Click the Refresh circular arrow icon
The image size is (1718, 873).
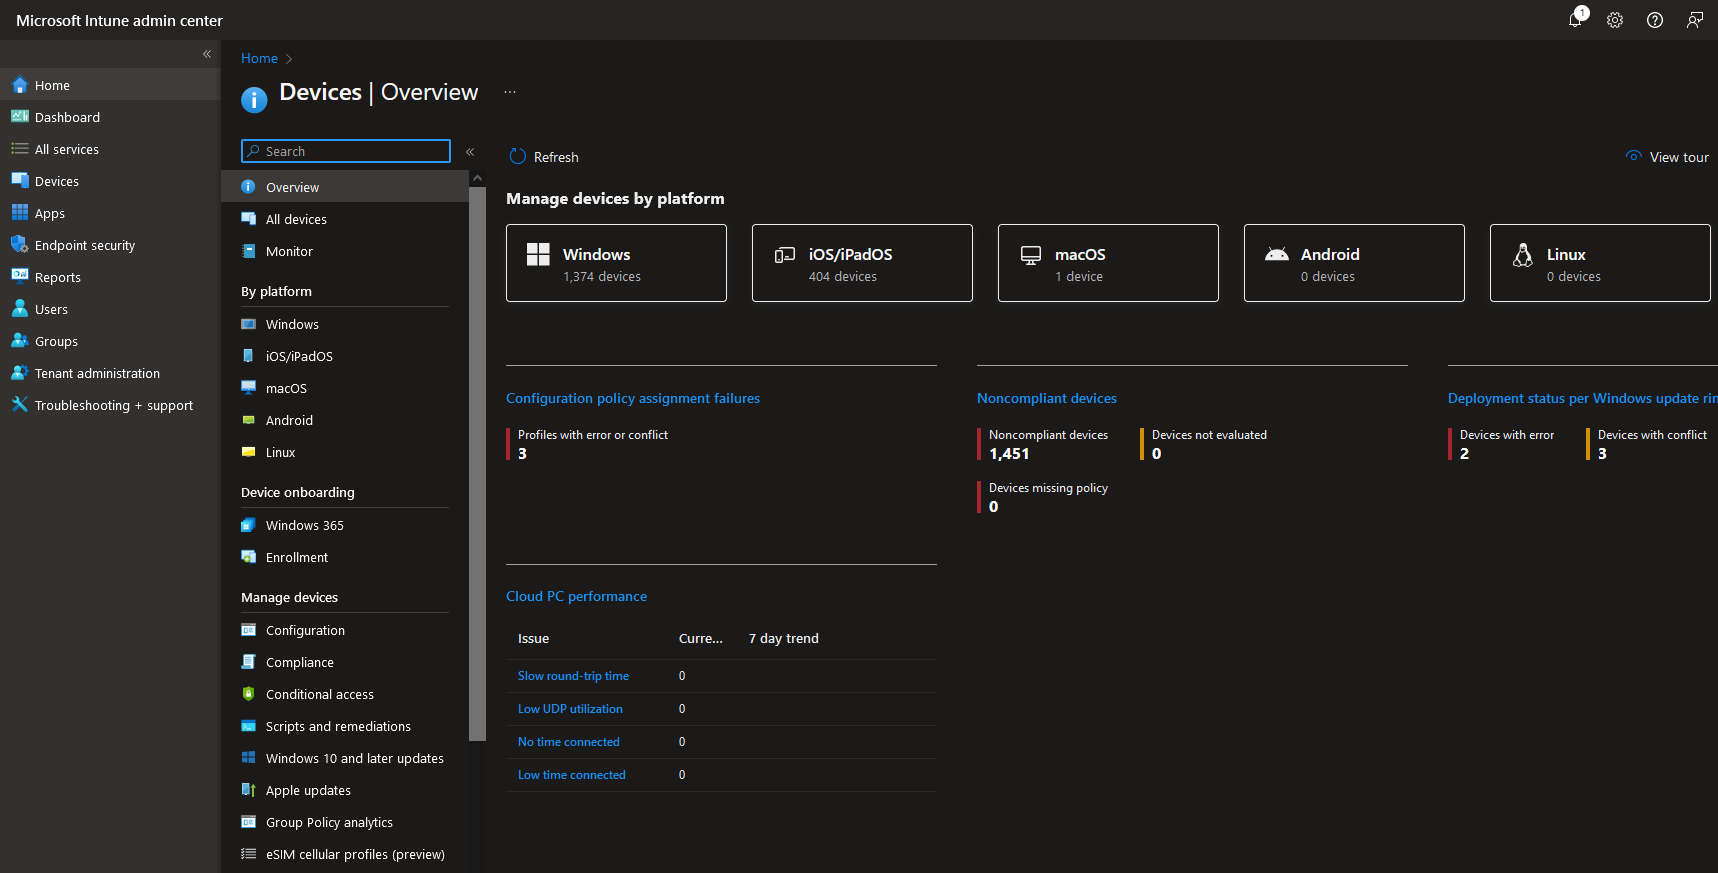click(517, 157)
